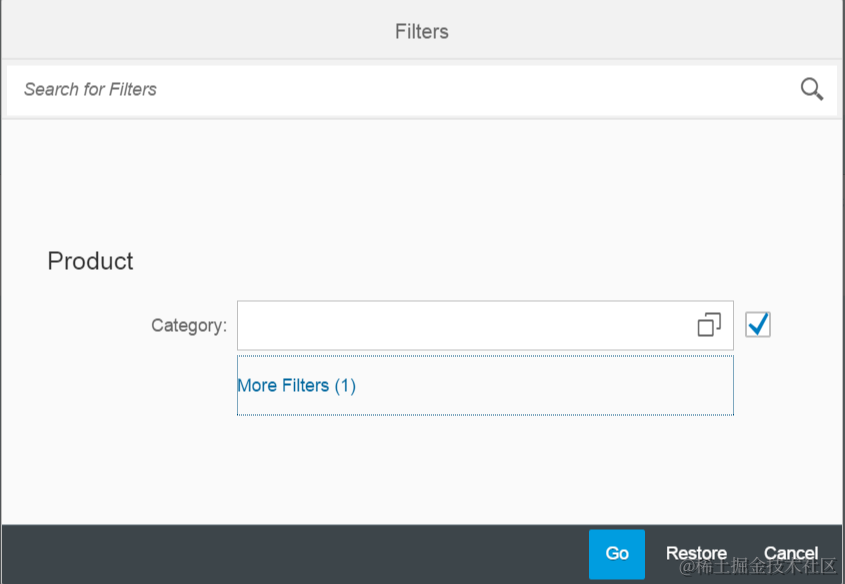Screen dimensions: 845x584
Task: Uncheck the Category filter checkbox
Action: tap(758, 324)
